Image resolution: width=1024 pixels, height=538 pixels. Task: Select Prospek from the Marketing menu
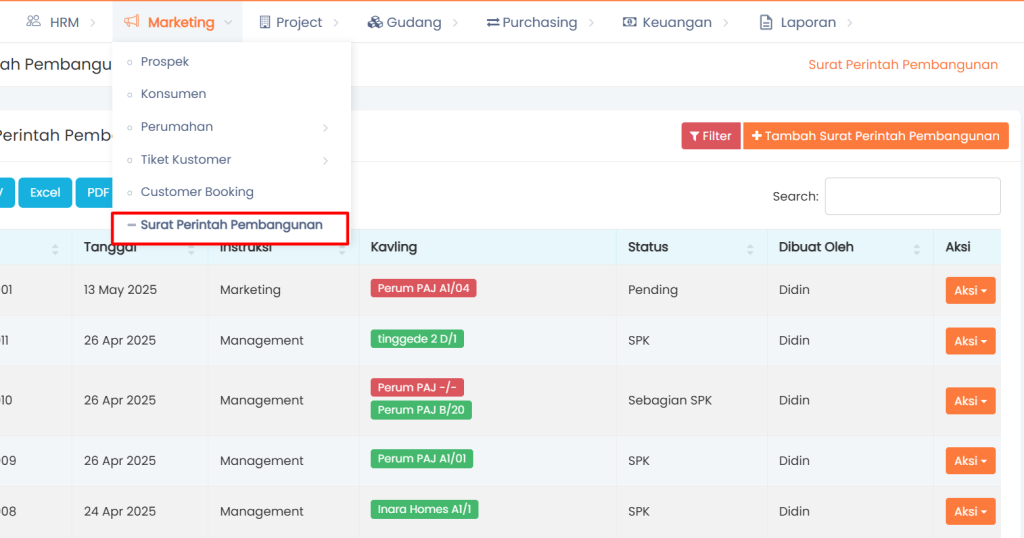pos(165,62)
